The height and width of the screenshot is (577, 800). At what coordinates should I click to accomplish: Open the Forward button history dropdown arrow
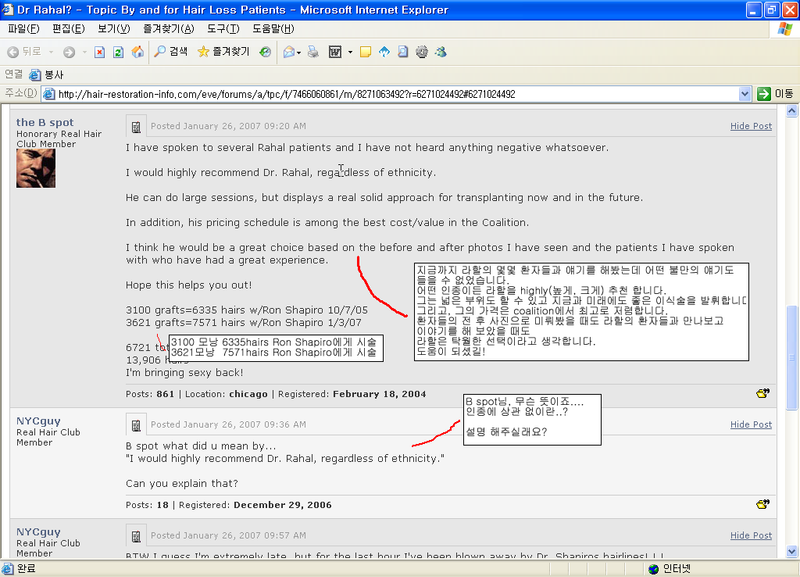coord(85,52)
